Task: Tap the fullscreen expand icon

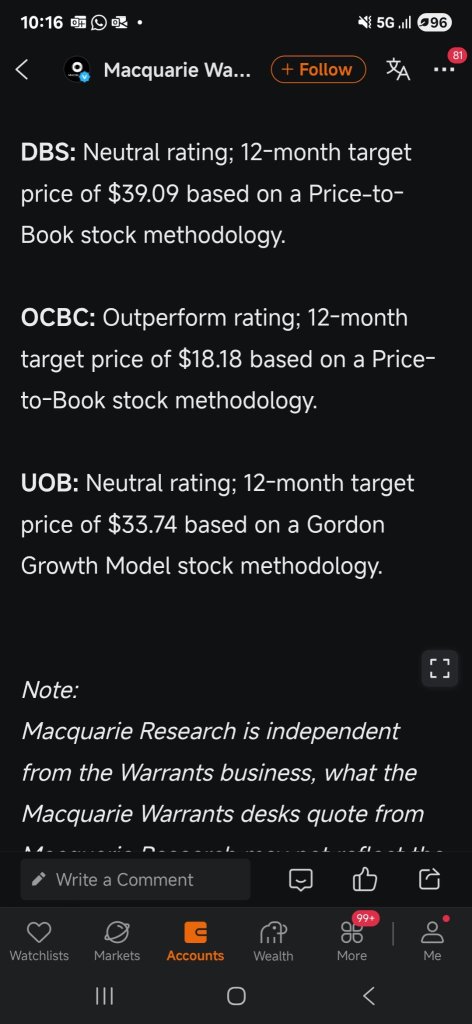Action: pos(439,668)
